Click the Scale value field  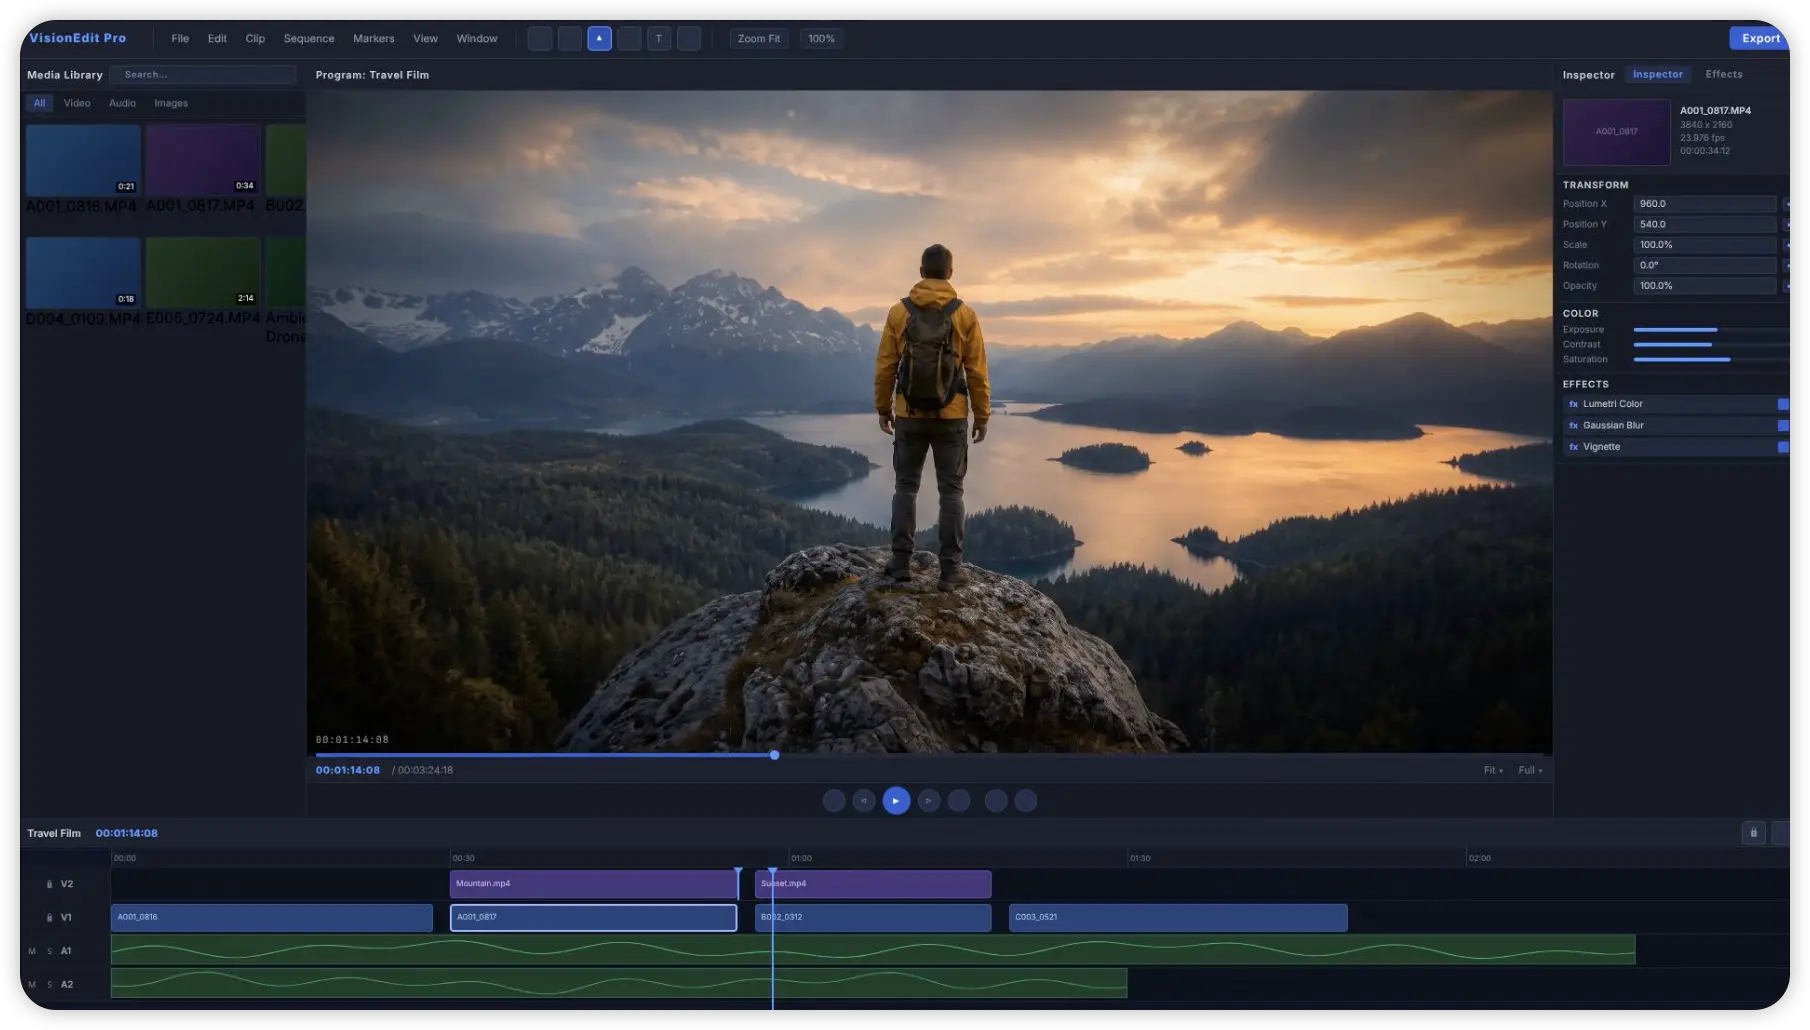pyautogui.click(x=1705, y=245)
